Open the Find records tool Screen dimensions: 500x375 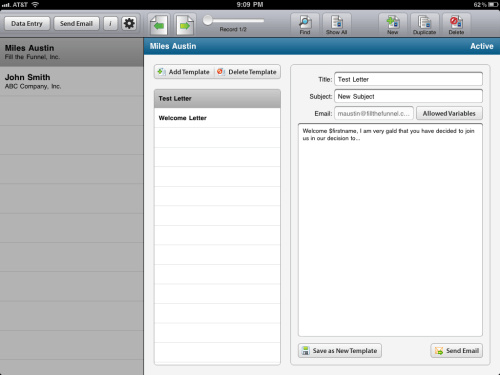pos(305,25)
